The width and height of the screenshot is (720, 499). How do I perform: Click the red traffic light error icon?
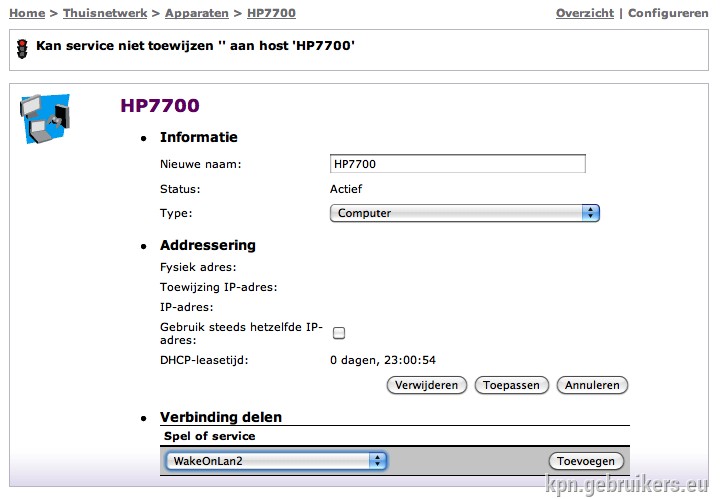22,49
